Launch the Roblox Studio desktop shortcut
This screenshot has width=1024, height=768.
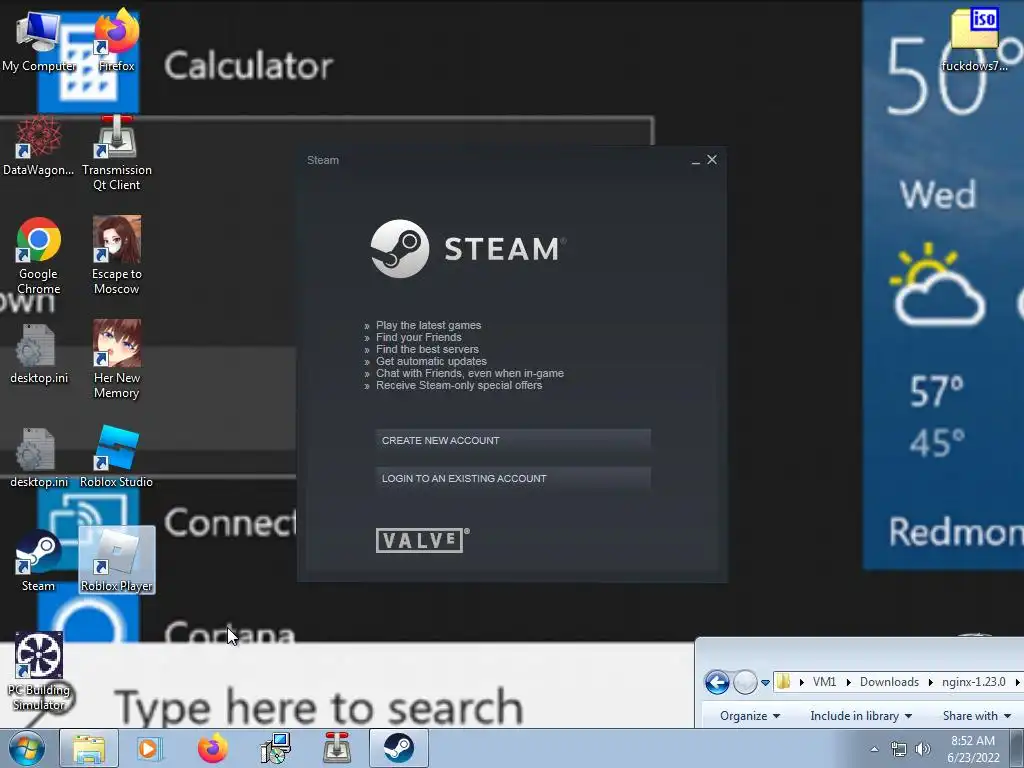[116, 457]
